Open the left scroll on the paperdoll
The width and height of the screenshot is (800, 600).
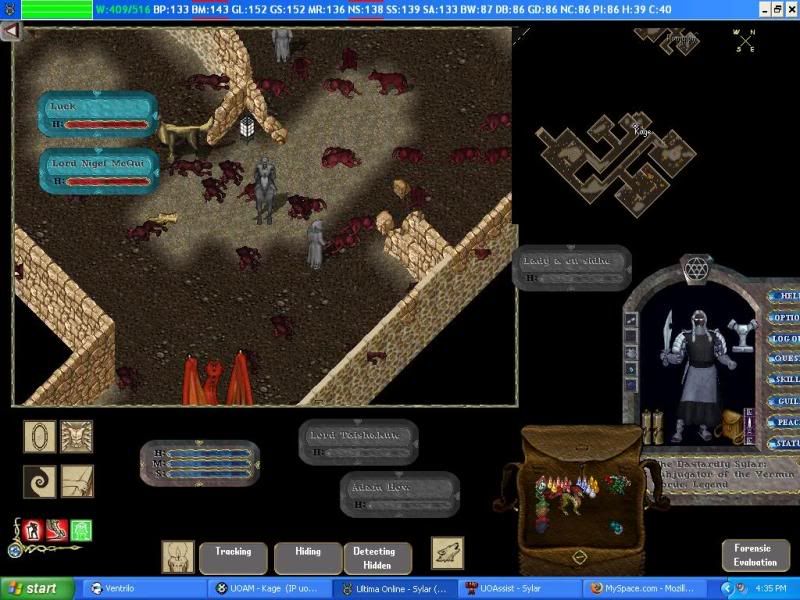(x=646, y=427)
